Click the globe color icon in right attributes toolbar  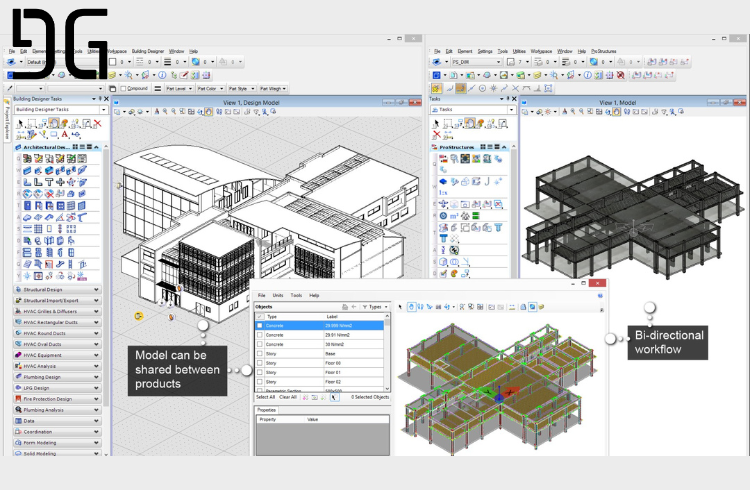(594, 62)
